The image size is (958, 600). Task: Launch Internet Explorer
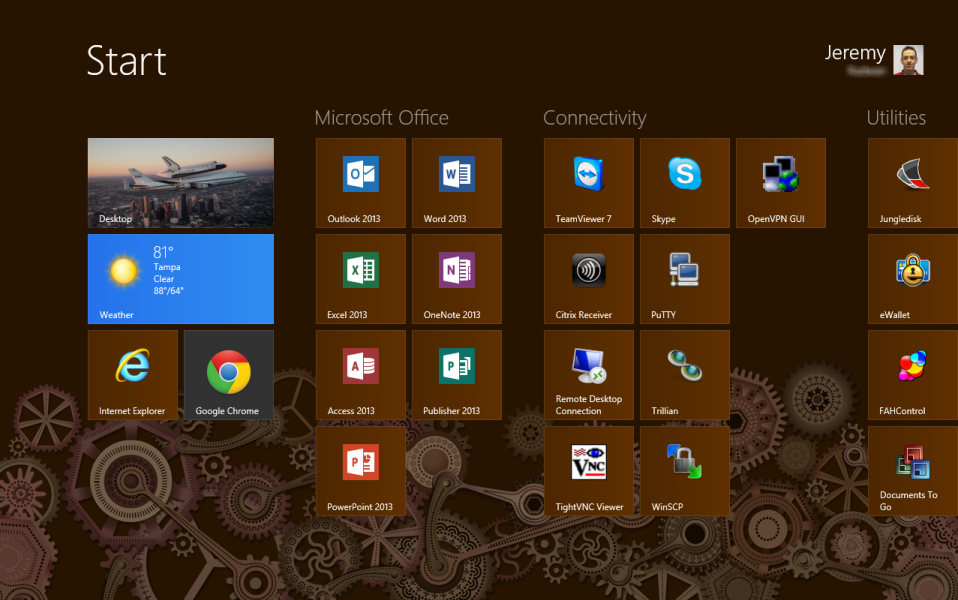[133, 375]
